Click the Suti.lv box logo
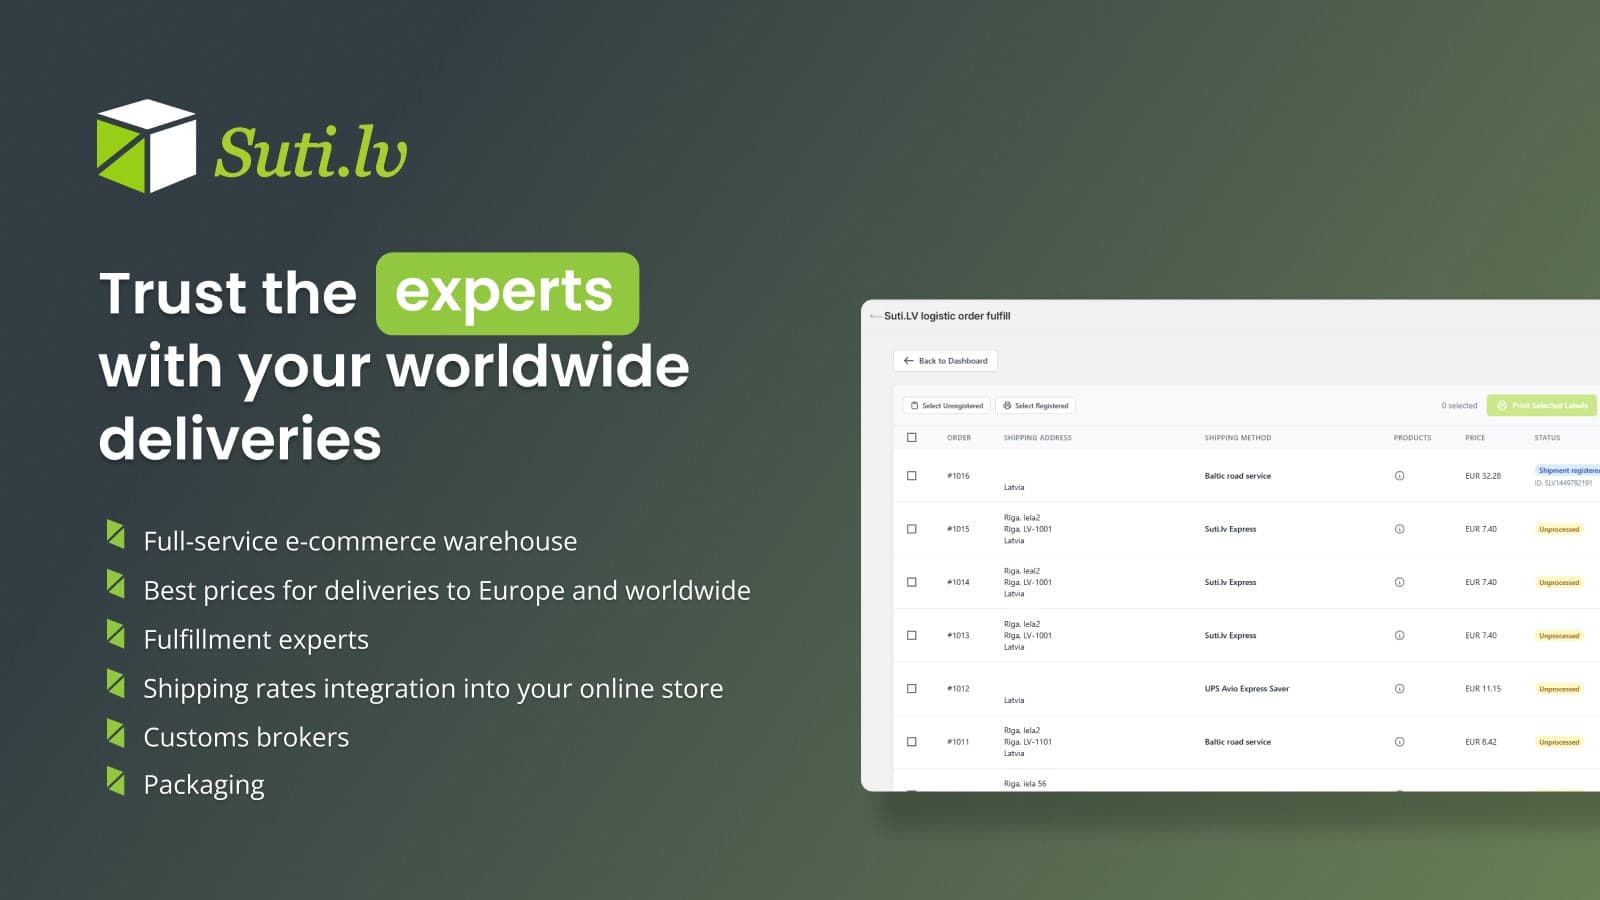 146,146
